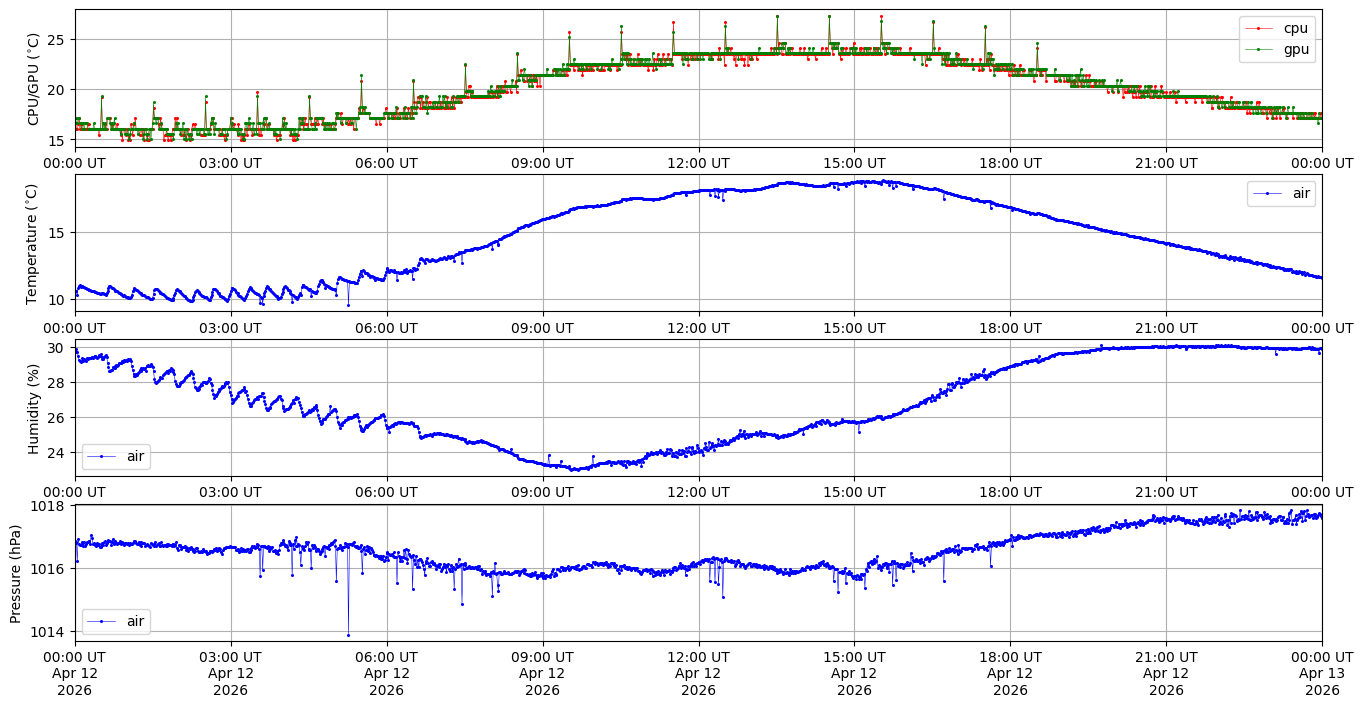Click the Humidity (%) y-axis label
Viewport: 1363px width, 707px height.
(x=33, y=408)
